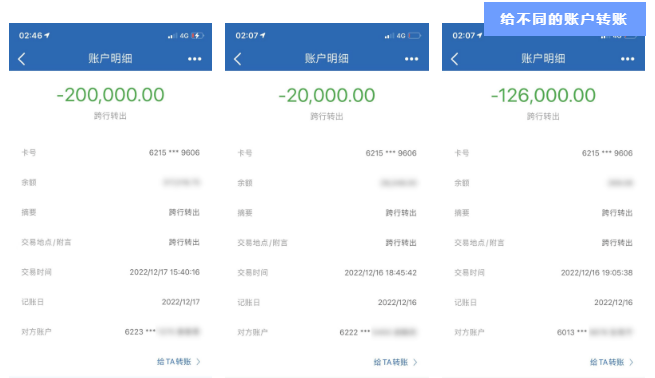Click 账户明细 title on the -20,000.00 screen
The width and height of the screenshot is (655, 378).
point(327,58)
